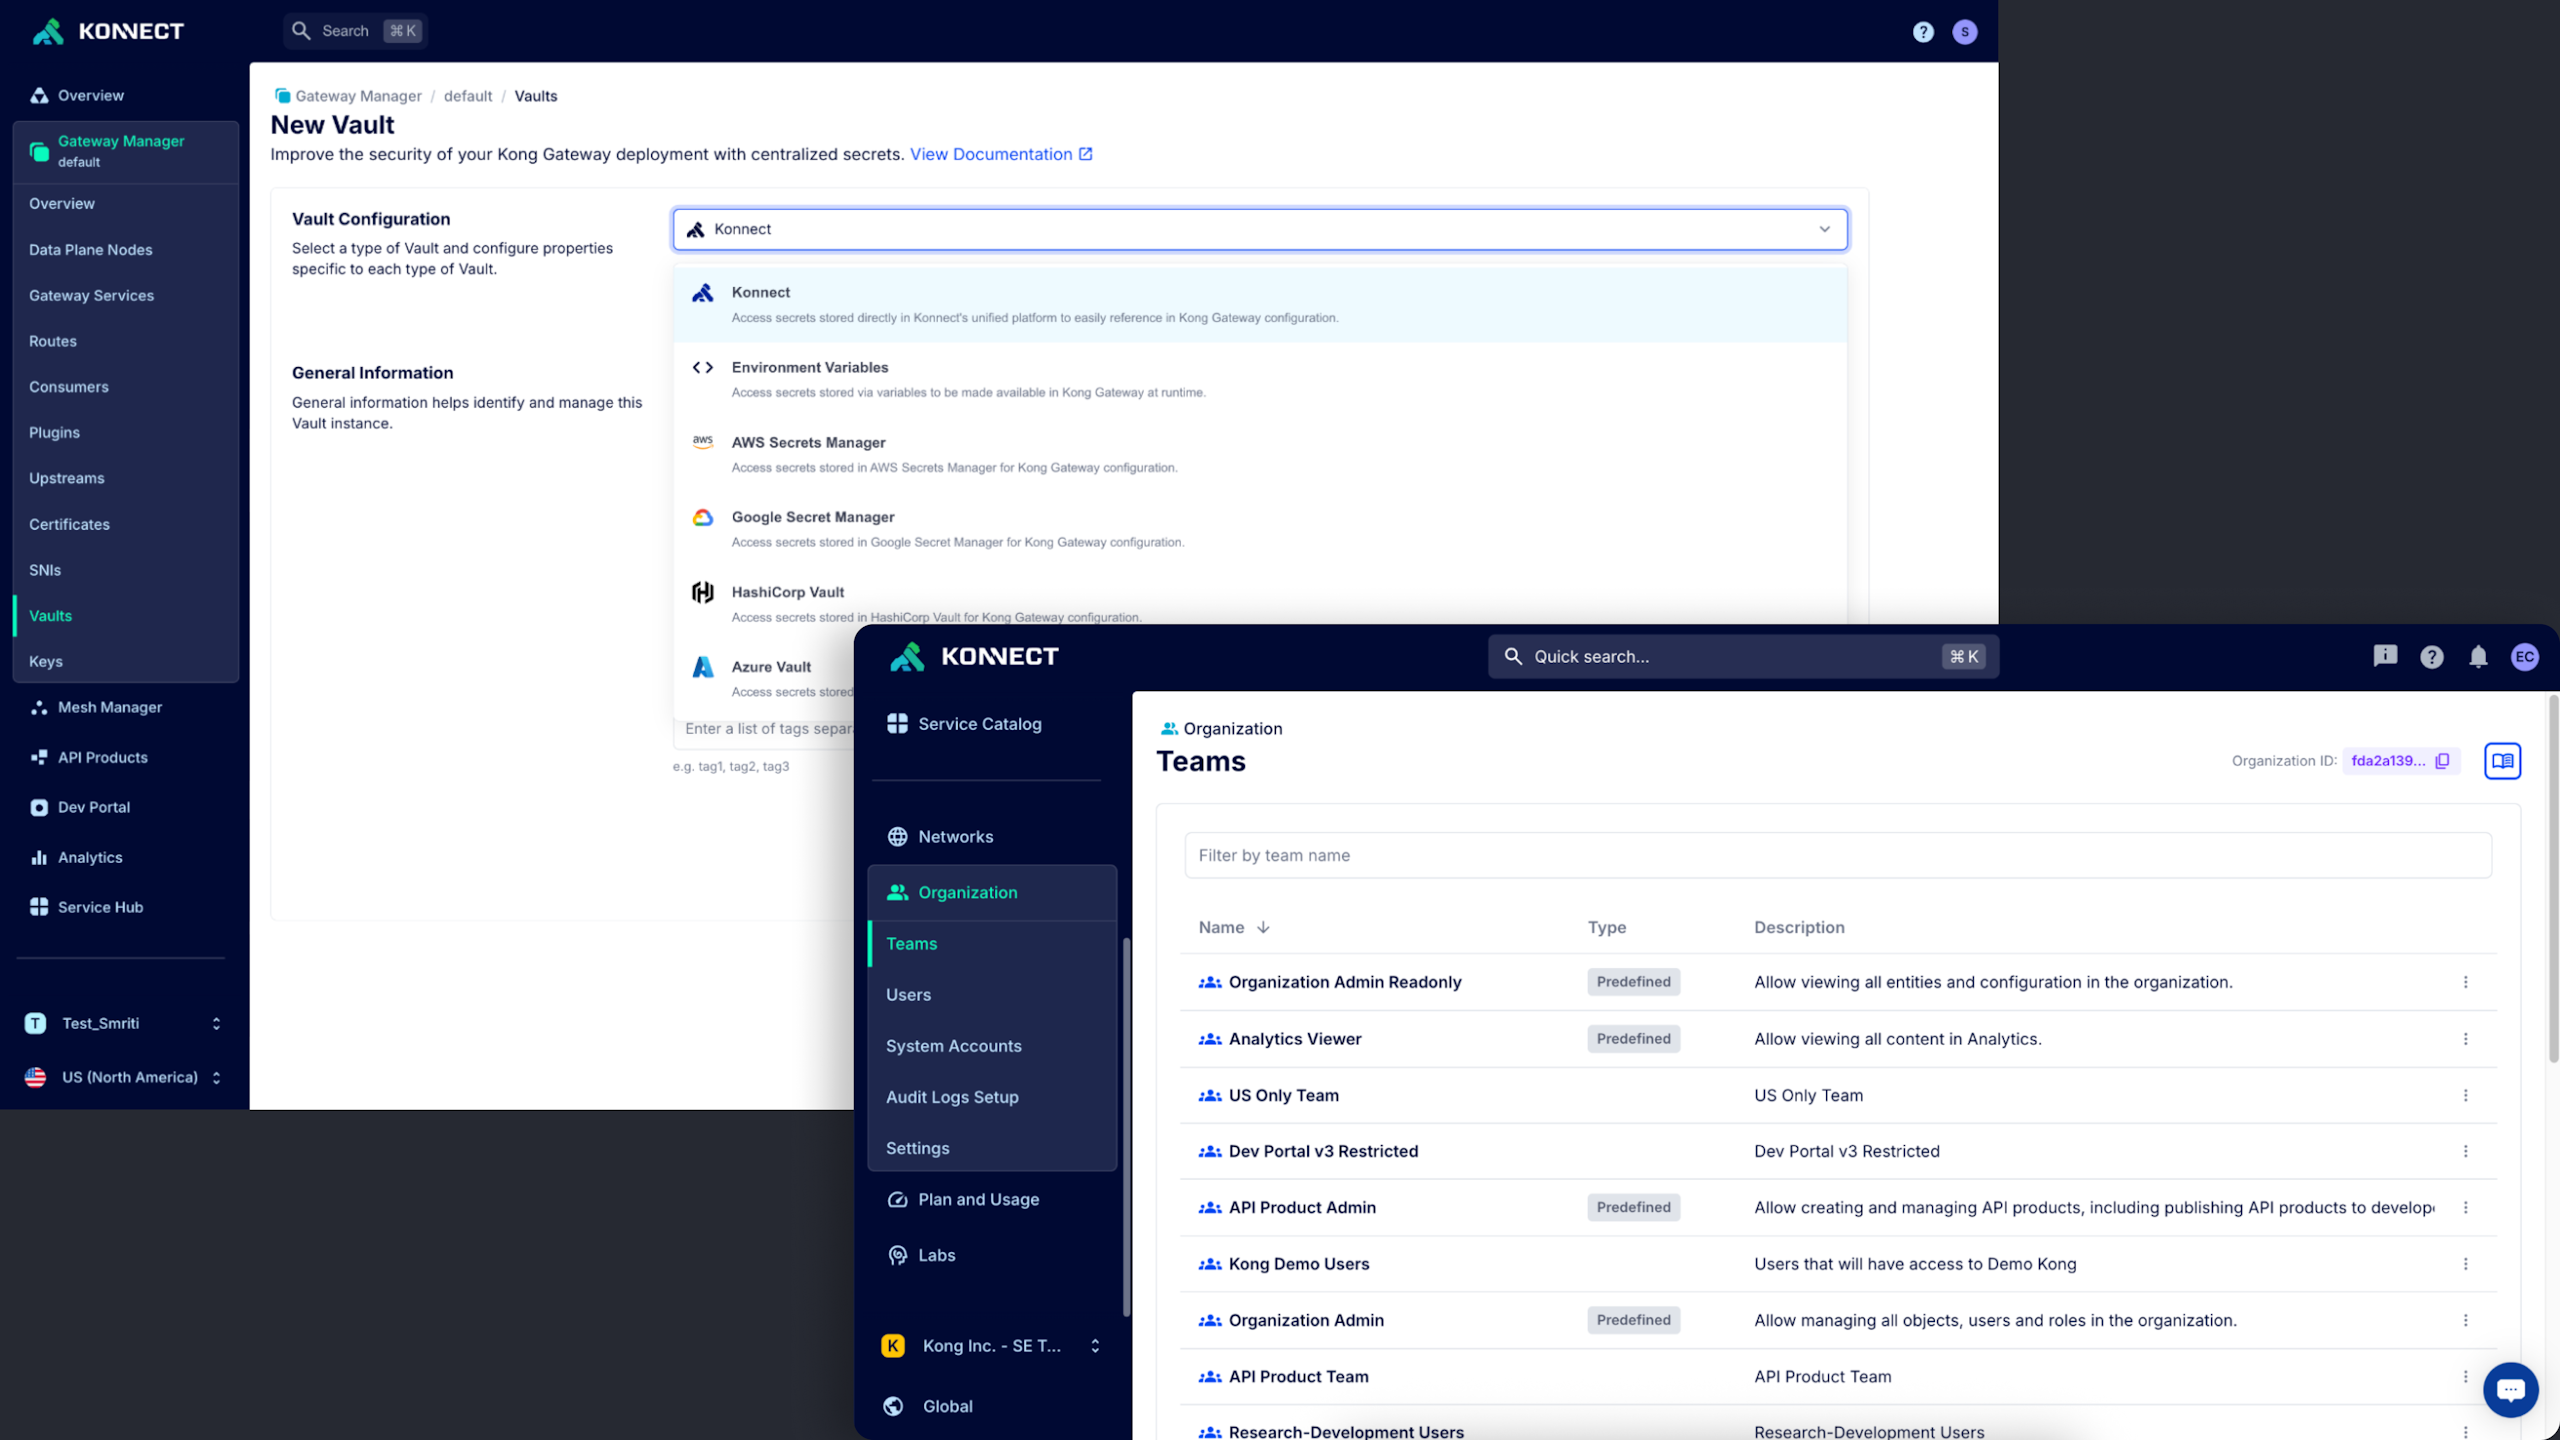Go to Users in Organization menu
This screenshot has width=2560, height=1440.
click(x=908, y=994)
